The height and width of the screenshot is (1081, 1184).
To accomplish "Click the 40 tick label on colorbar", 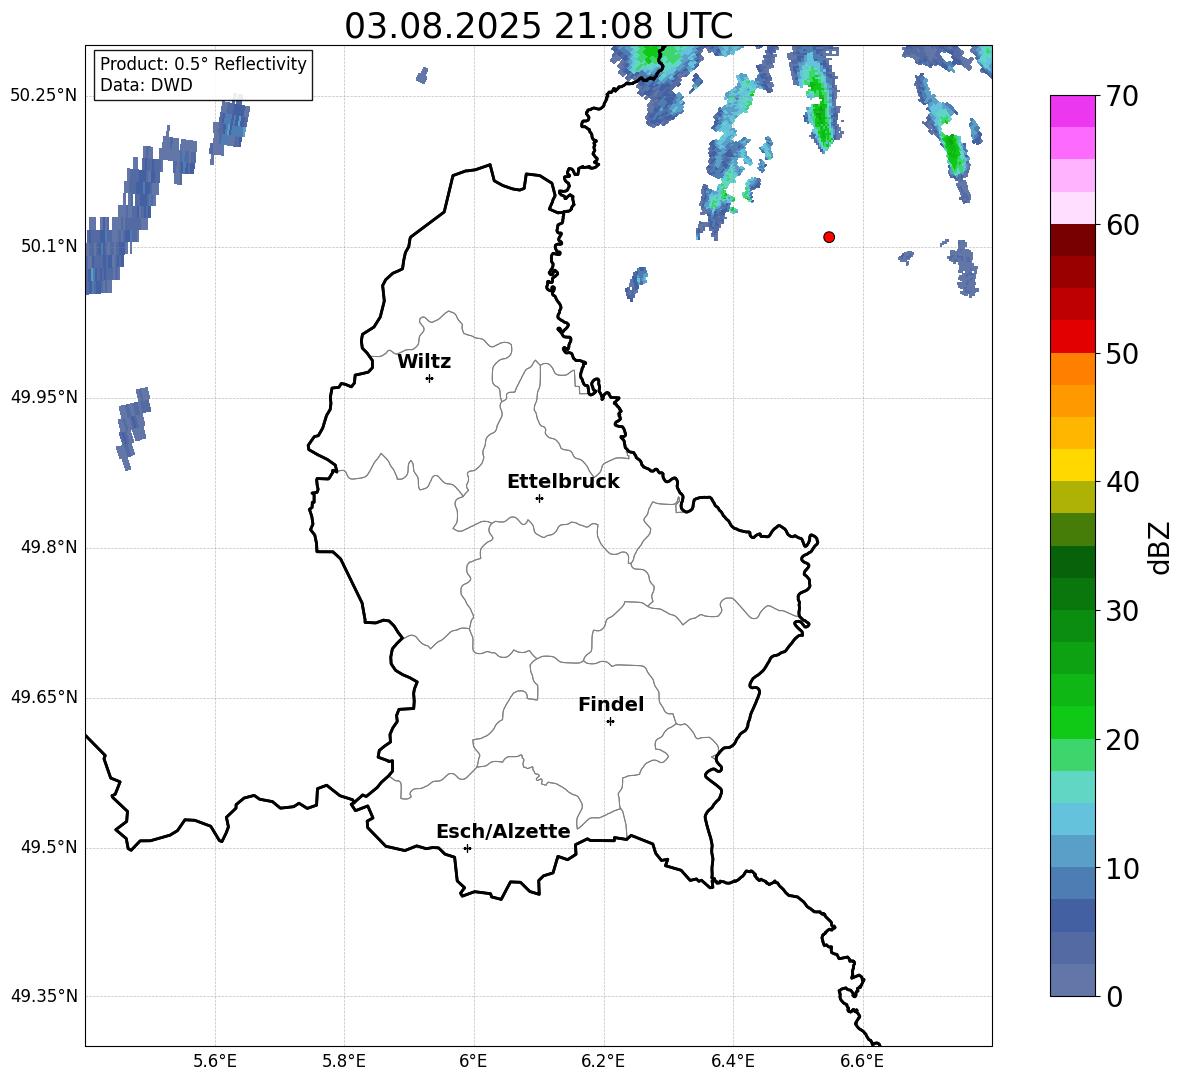I will tap(1122, 482).
